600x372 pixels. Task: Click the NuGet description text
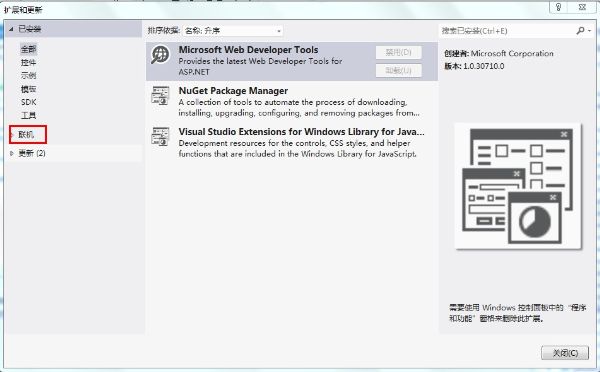pos(299,108)
